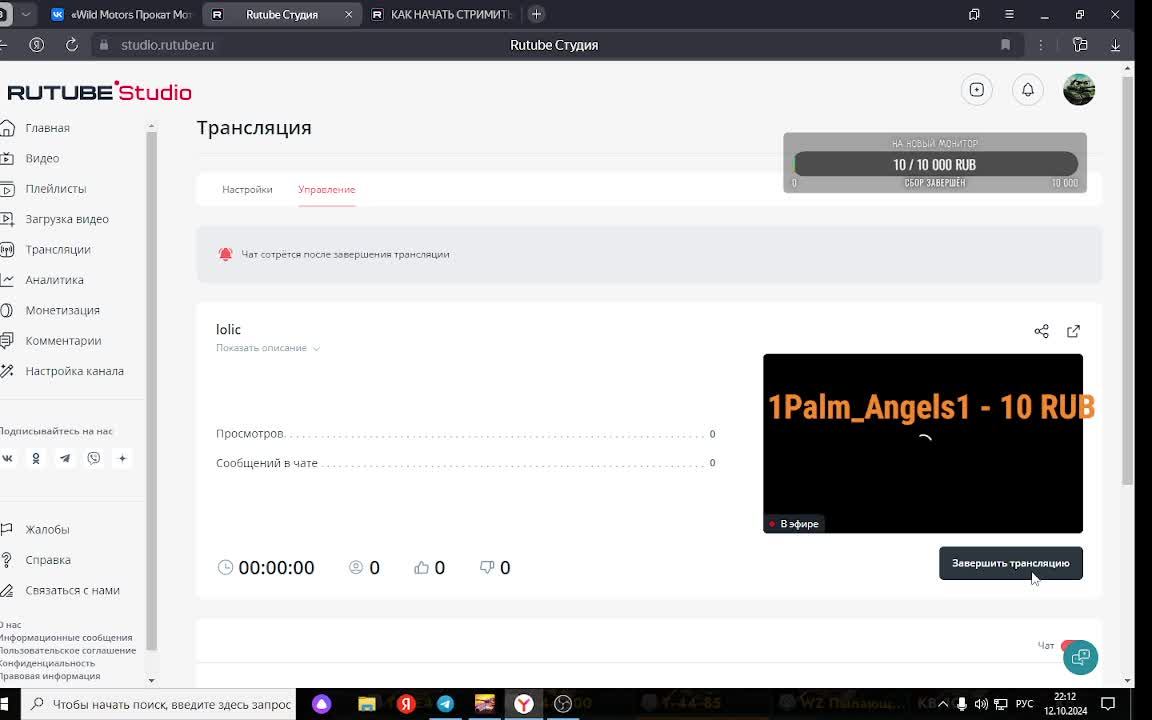Switch to Wild Motors Прокат browser tab
The width and height of the screenshot is (1152, 720).
coord(122,15)
